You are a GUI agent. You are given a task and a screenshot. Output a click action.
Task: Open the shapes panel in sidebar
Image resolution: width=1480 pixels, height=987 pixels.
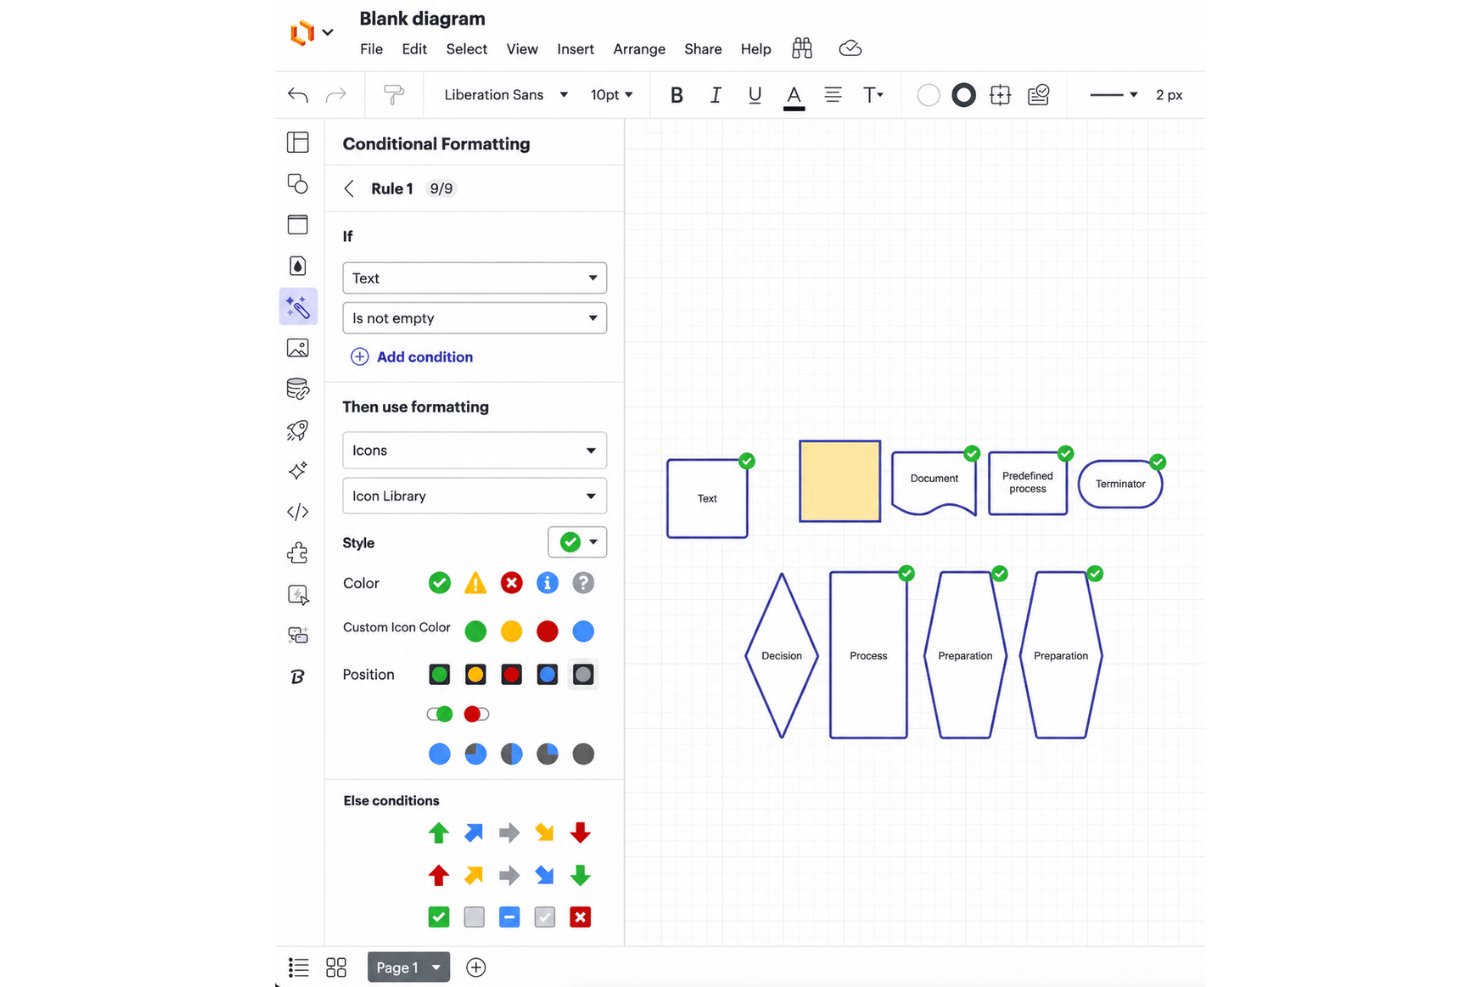tap(298, 184)
